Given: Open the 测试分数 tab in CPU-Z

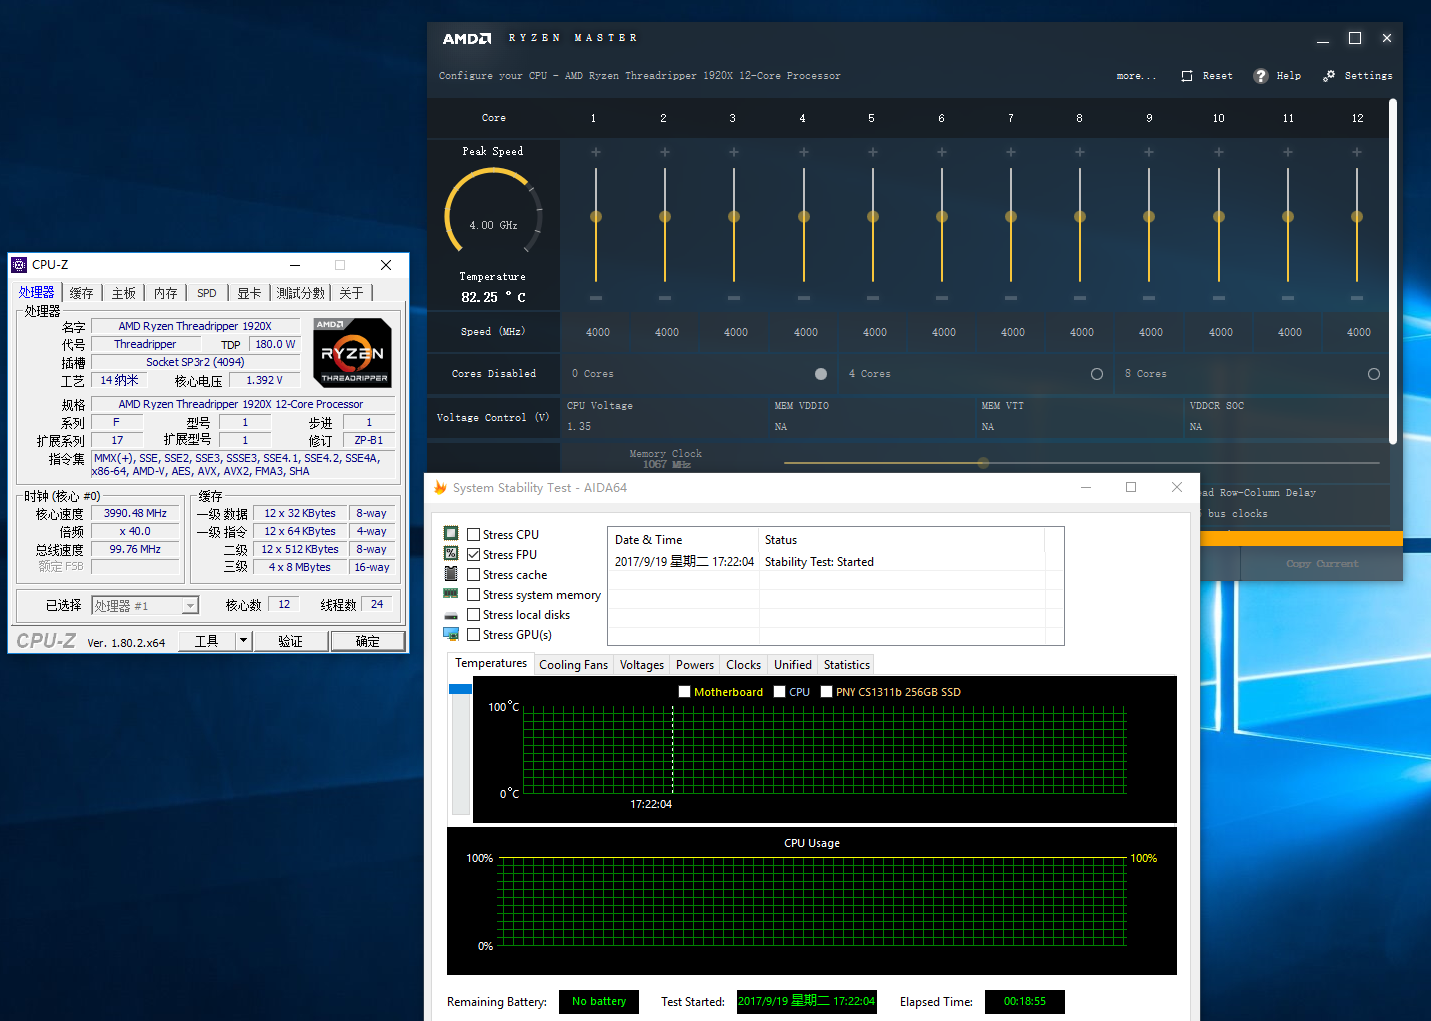Looking at the screenshot, I should [301, 293].
